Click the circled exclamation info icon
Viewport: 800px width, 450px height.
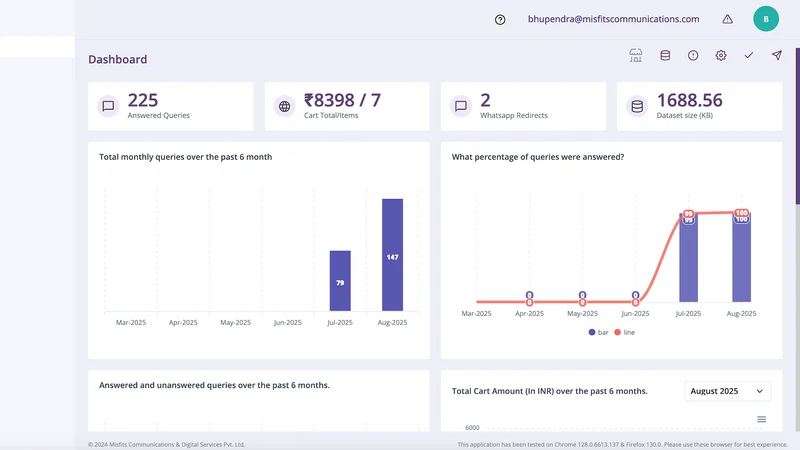point(693,55)
